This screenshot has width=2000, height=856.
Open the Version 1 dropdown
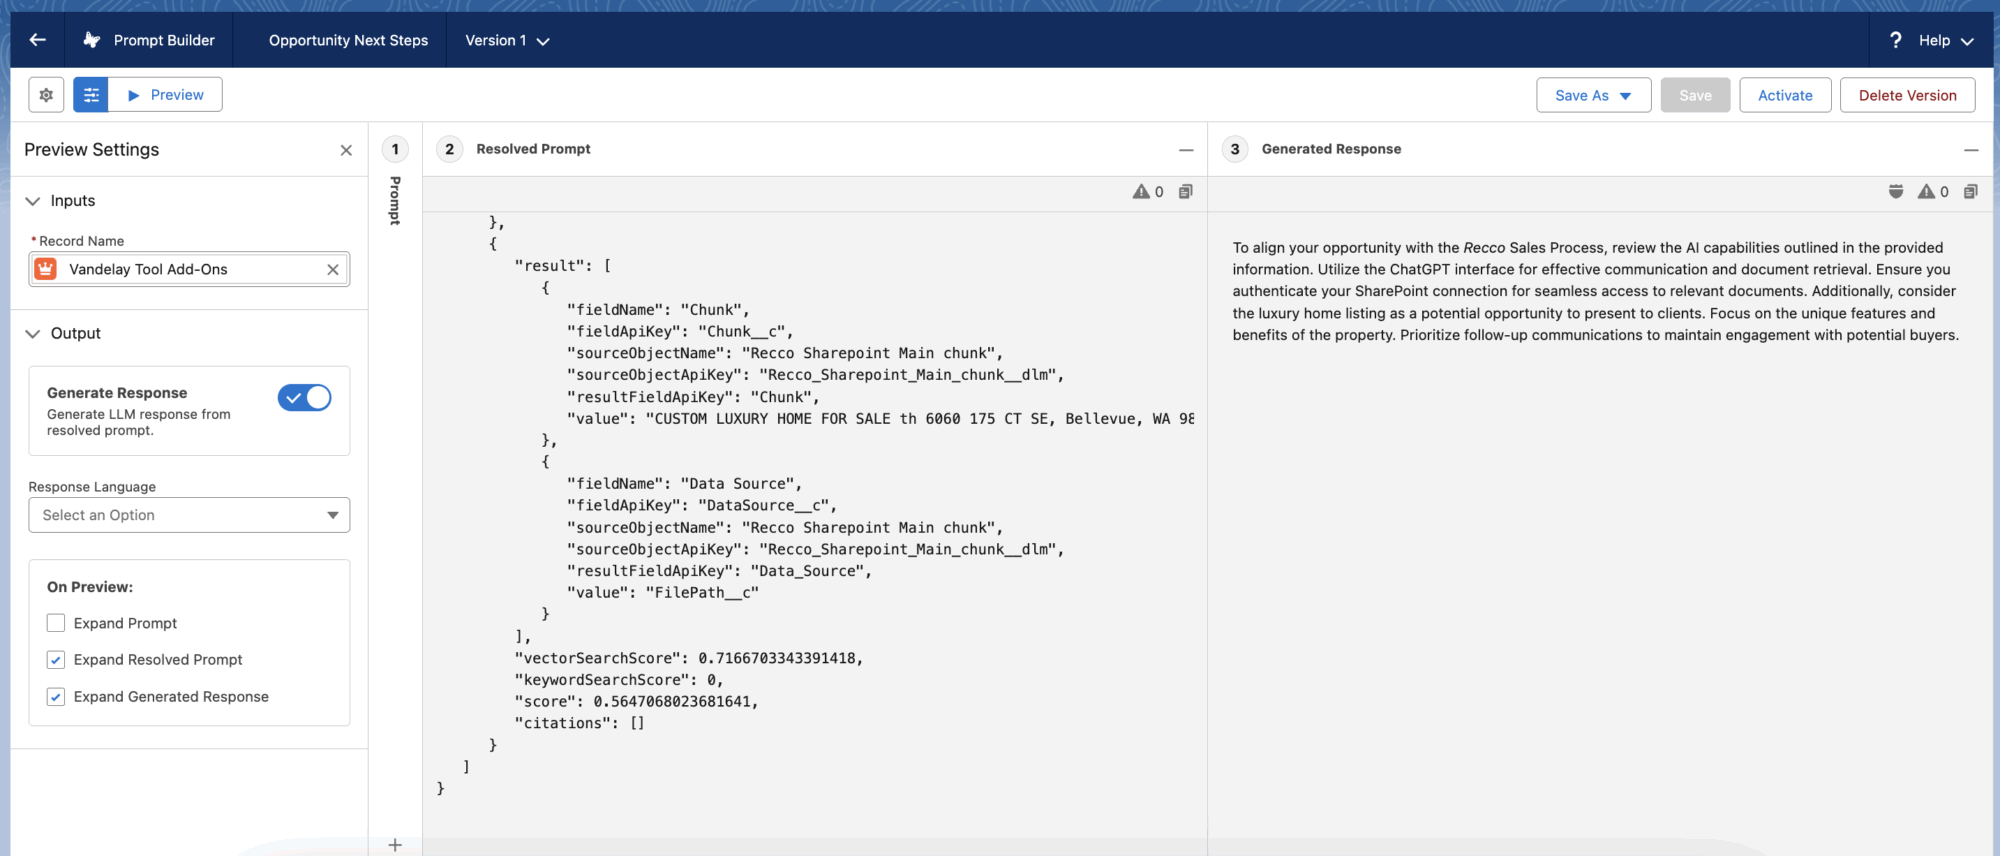[507, 40]
